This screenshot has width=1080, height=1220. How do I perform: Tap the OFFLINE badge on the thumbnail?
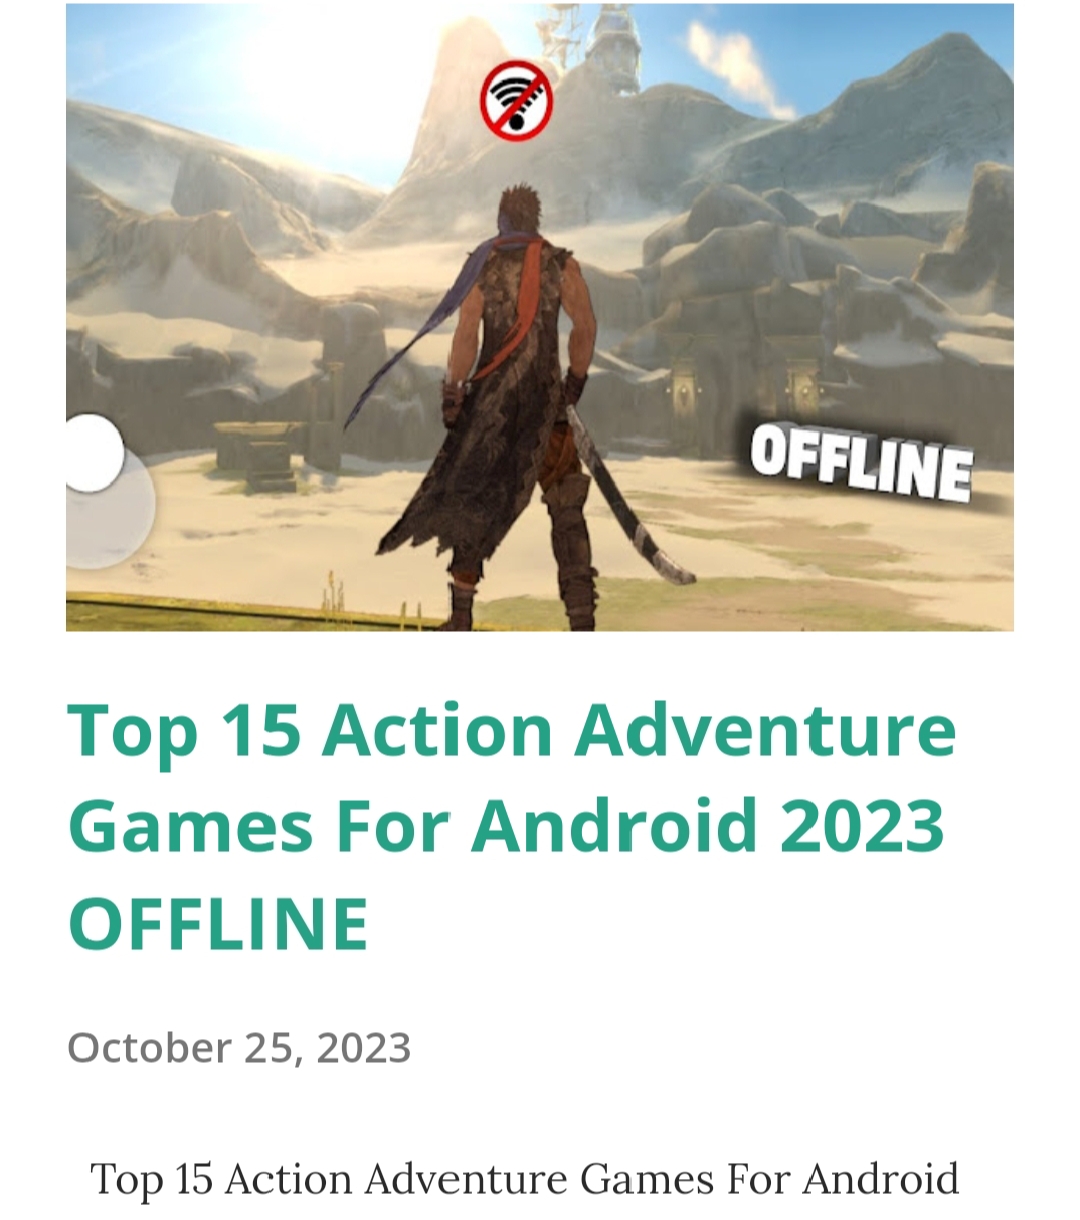(x=861, y=463)
